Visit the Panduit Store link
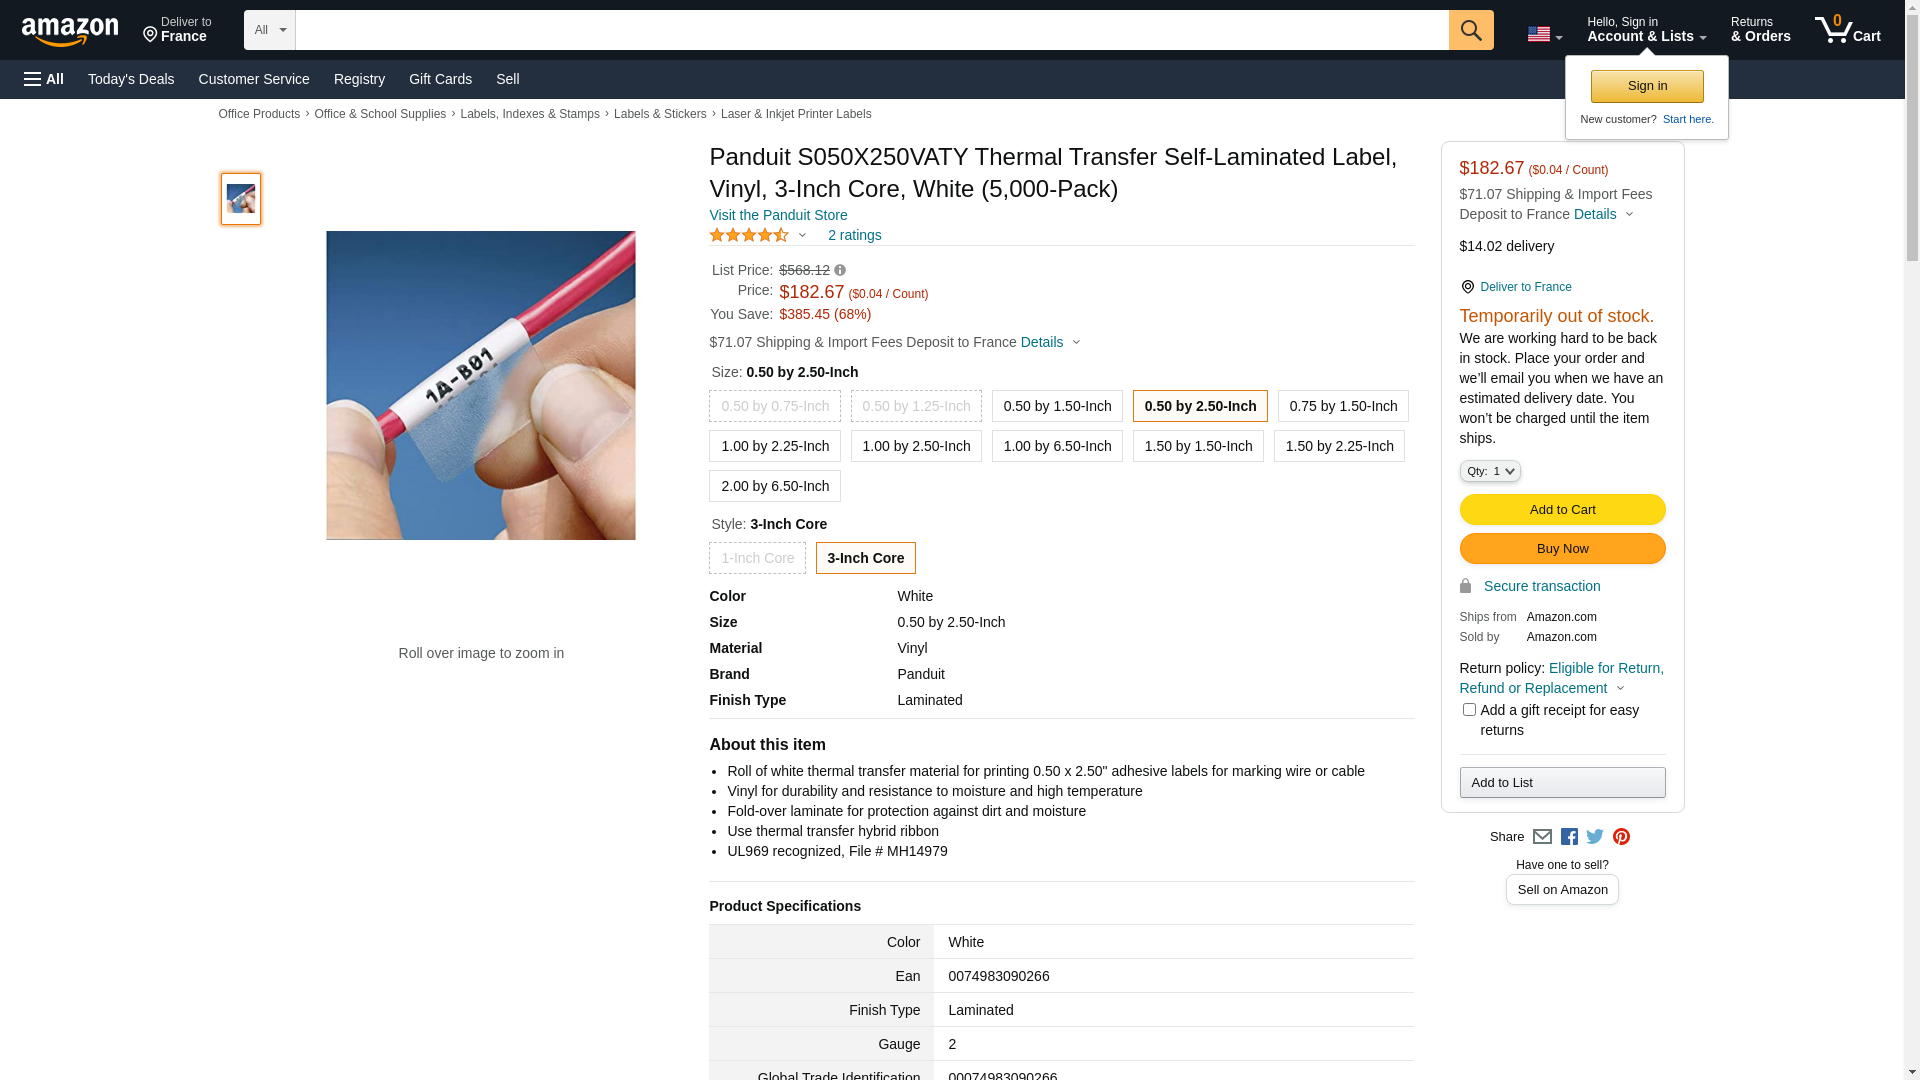 click(778, 215)
